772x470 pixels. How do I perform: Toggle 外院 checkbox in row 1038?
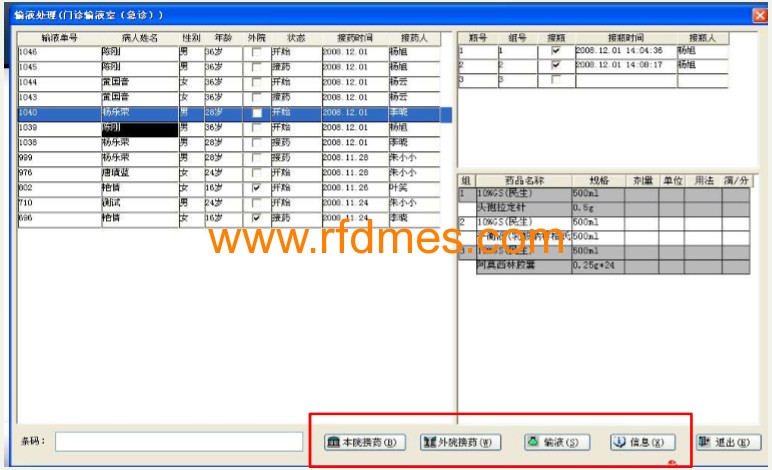pos(257,143)
